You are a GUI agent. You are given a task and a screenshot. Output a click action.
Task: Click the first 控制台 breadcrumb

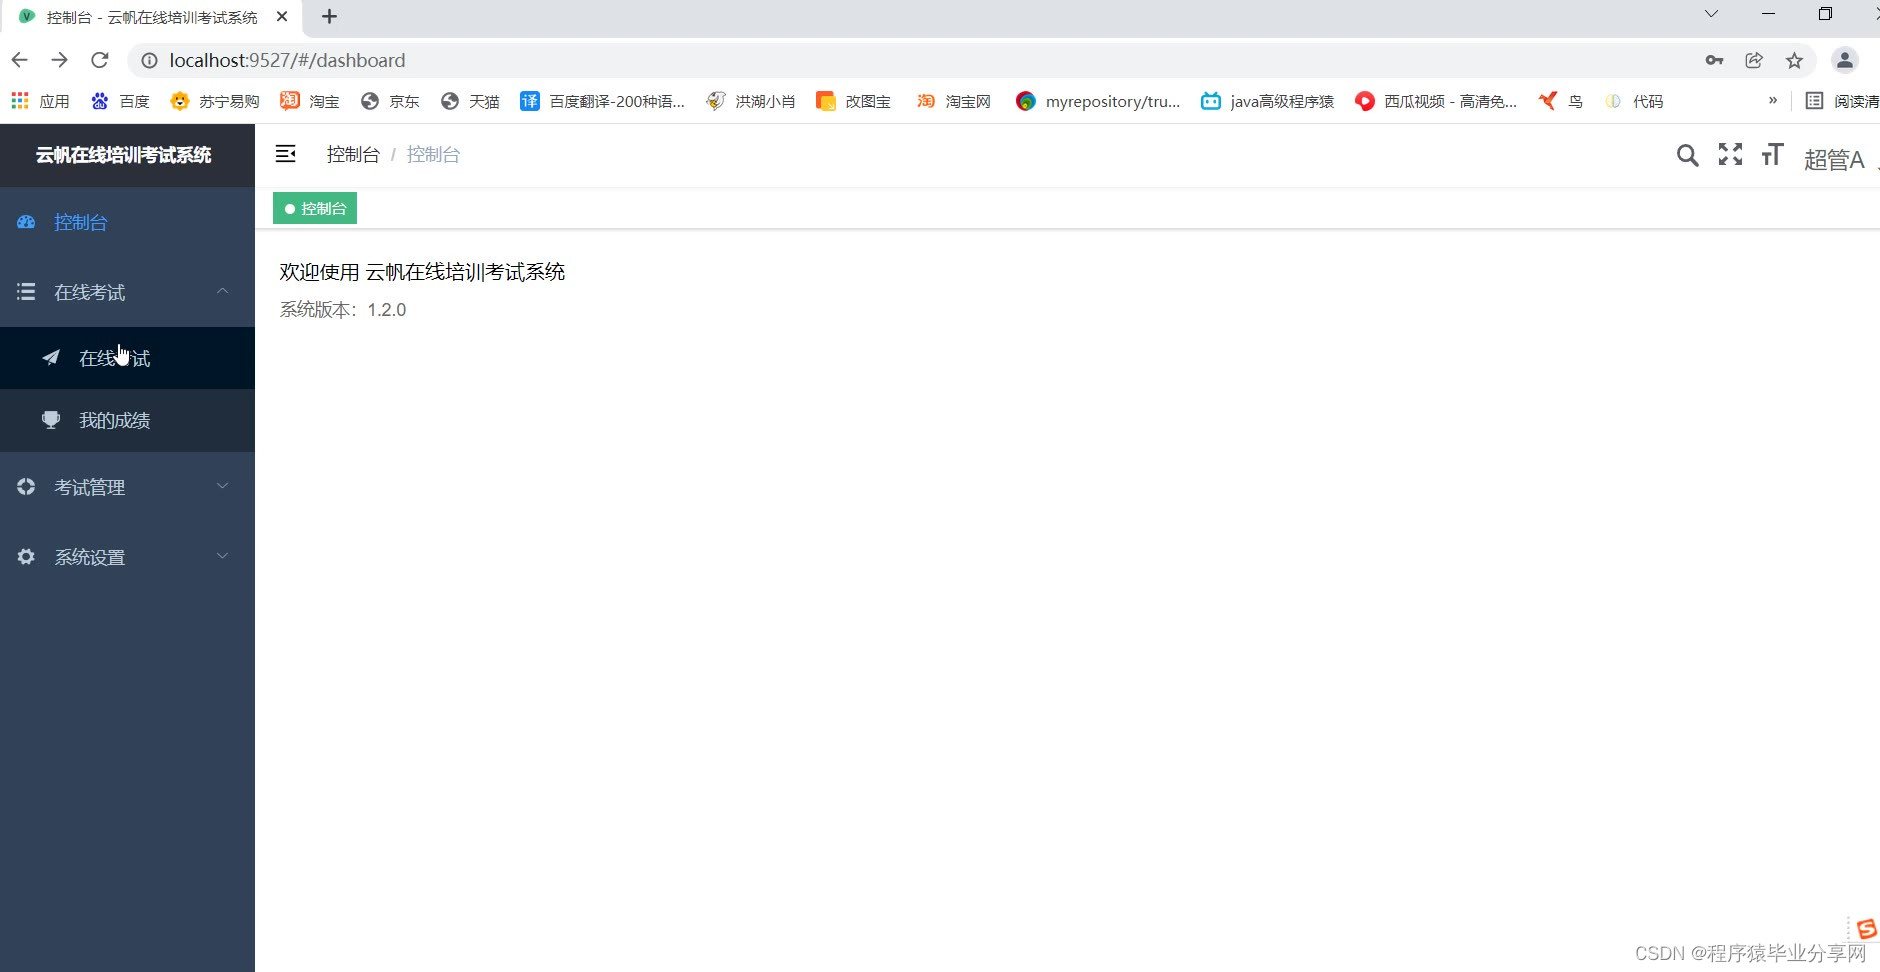353,154
